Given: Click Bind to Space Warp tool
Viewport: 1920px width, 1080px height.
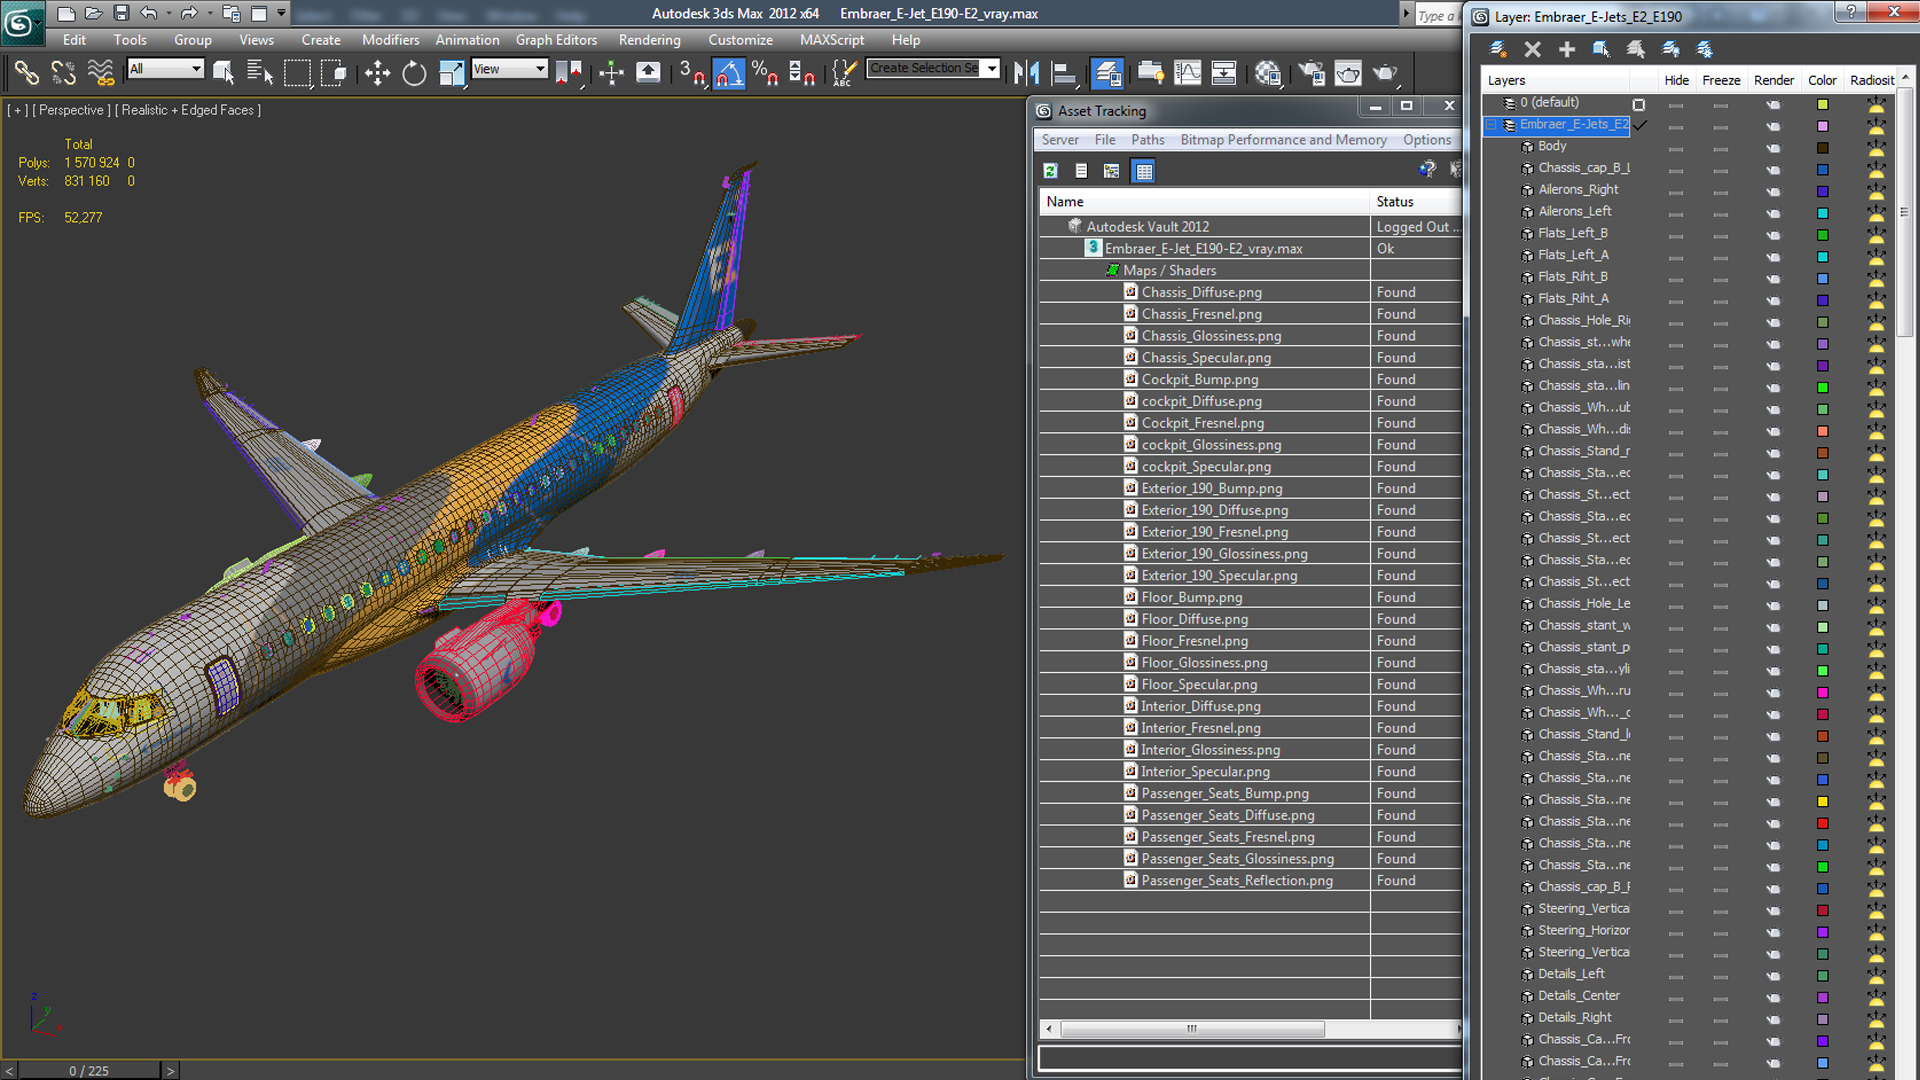Looking at the screenshot, I should [101, 72].
